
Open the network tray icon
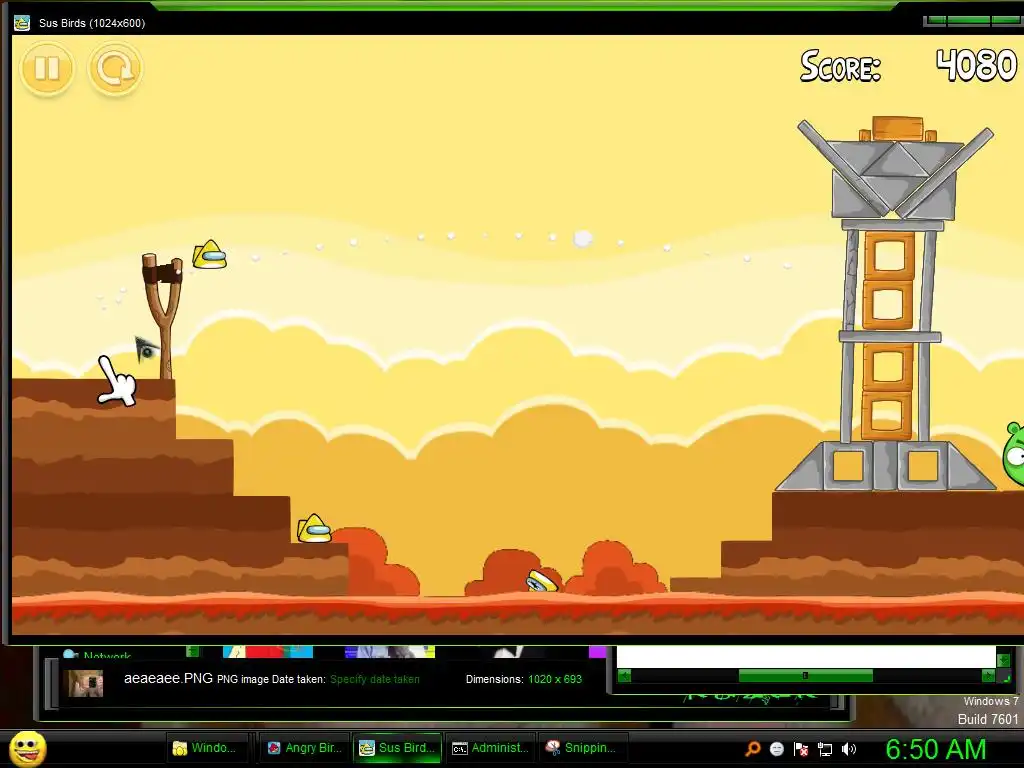pyautogui.click(x=825, y=749)
